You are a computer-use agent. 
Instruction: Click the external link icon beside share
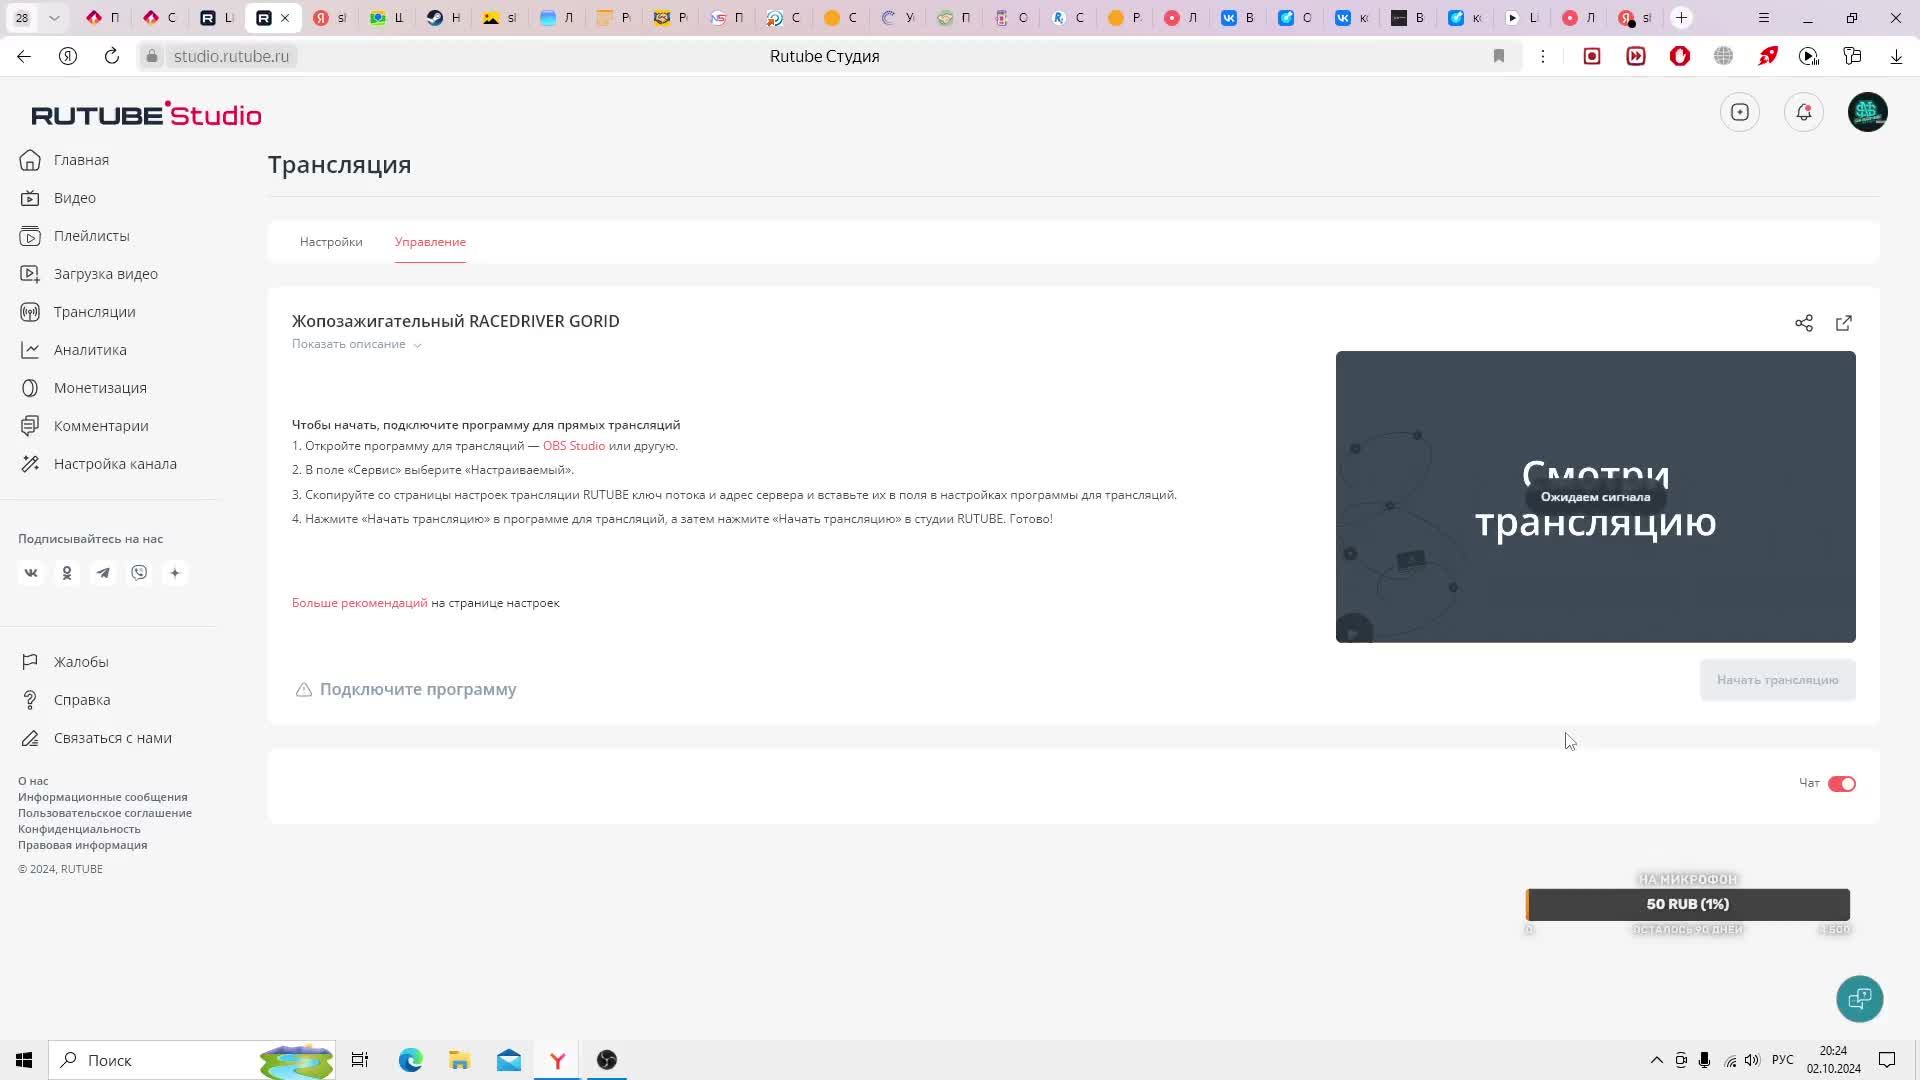coord(1844,322)
